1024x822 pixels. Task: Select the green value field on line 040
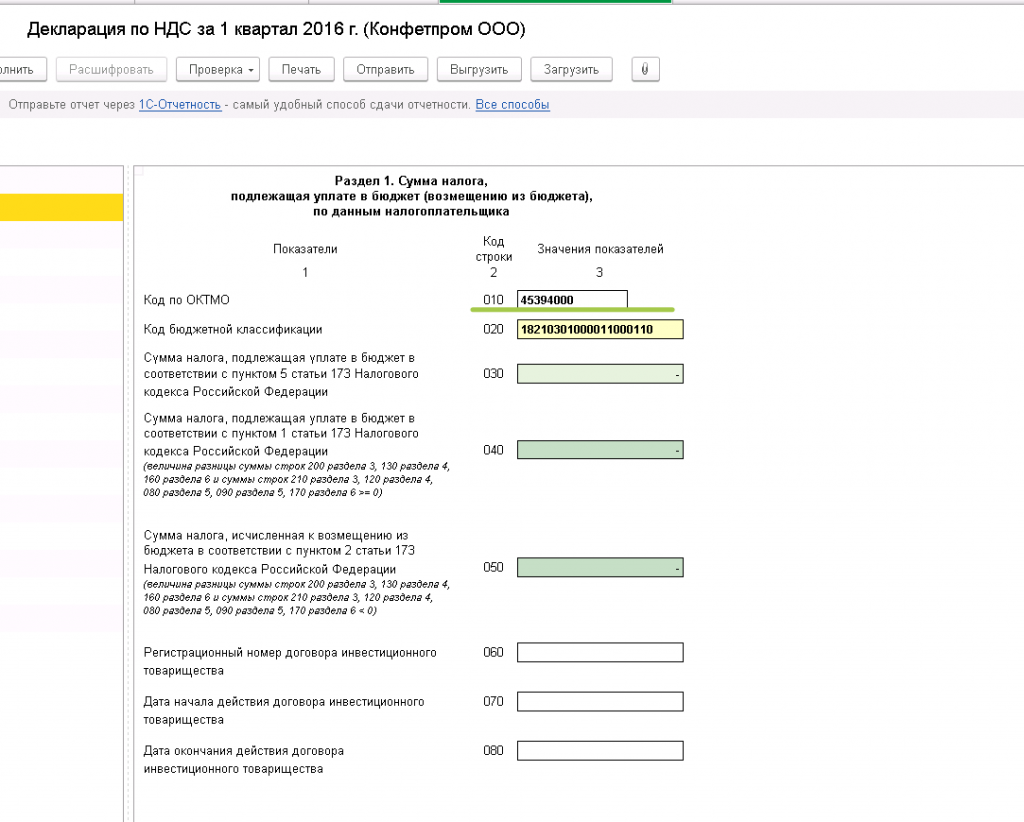pyautogui.click(x=600, y=450)
